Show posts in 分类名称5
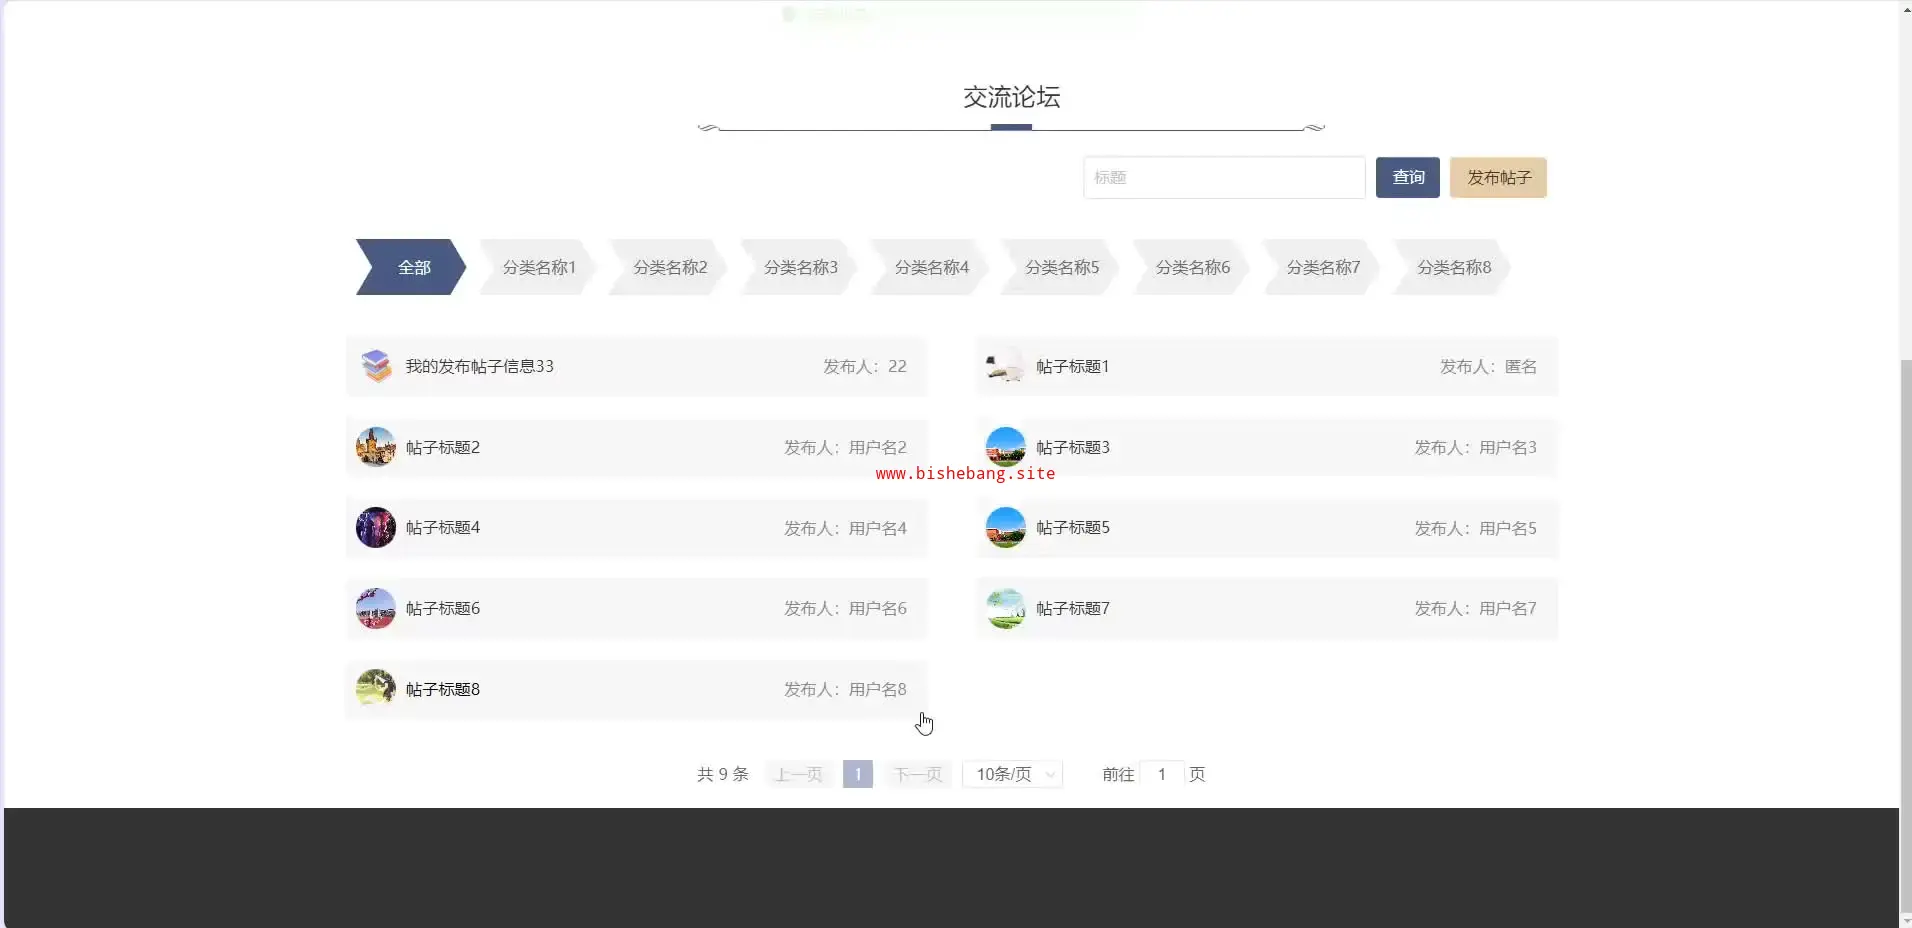Viewport: 1912px width, 928px height. (x=1062, y=267)
